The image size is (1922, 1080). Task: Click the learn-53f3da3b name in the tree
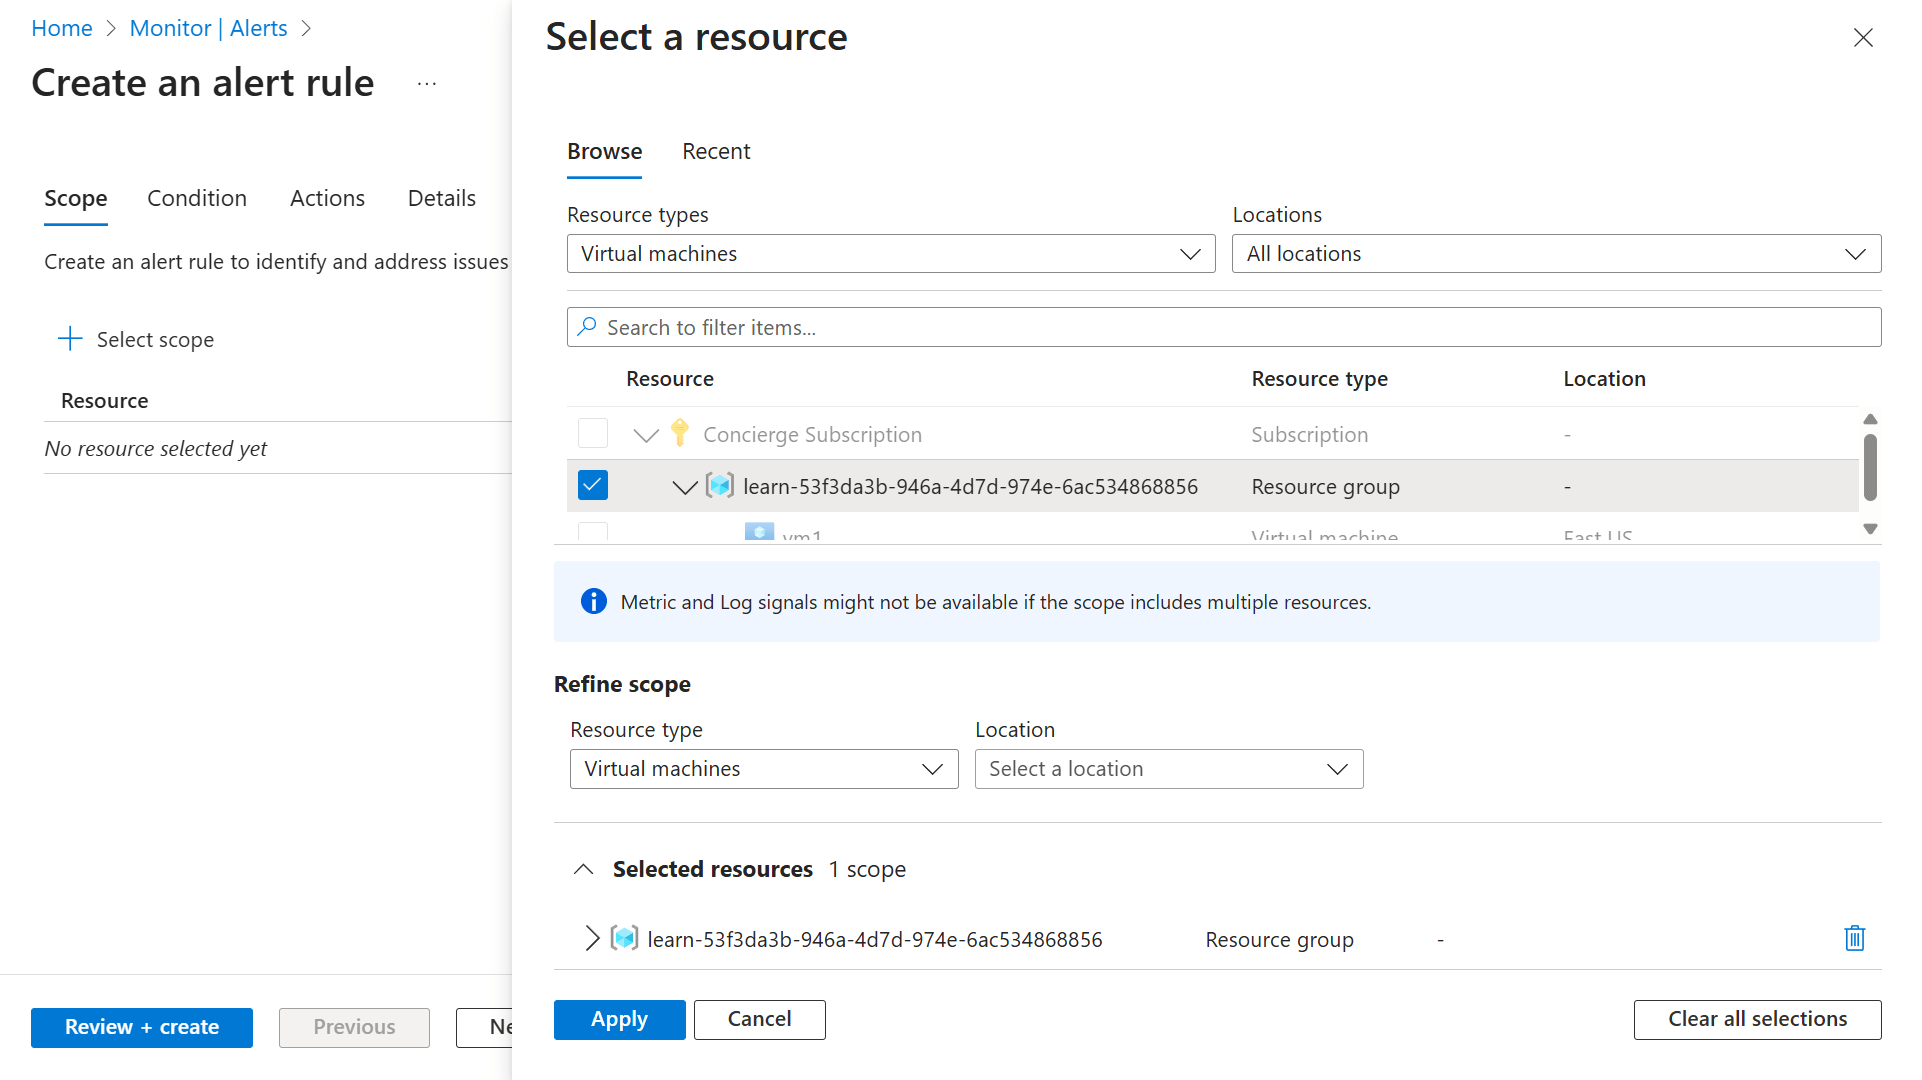(x=970, y=487)
